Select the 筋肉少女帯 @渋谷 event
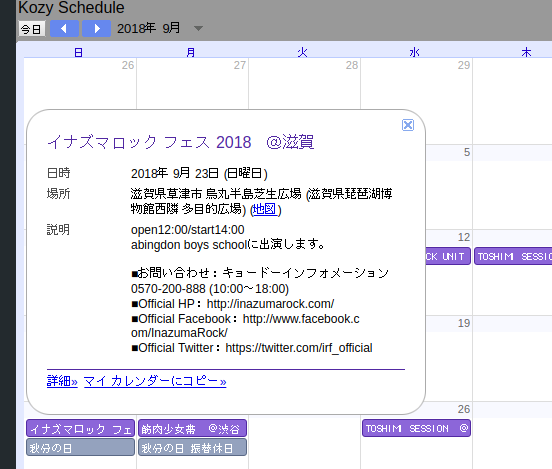The image size is (552, 469). pos(192,429)
